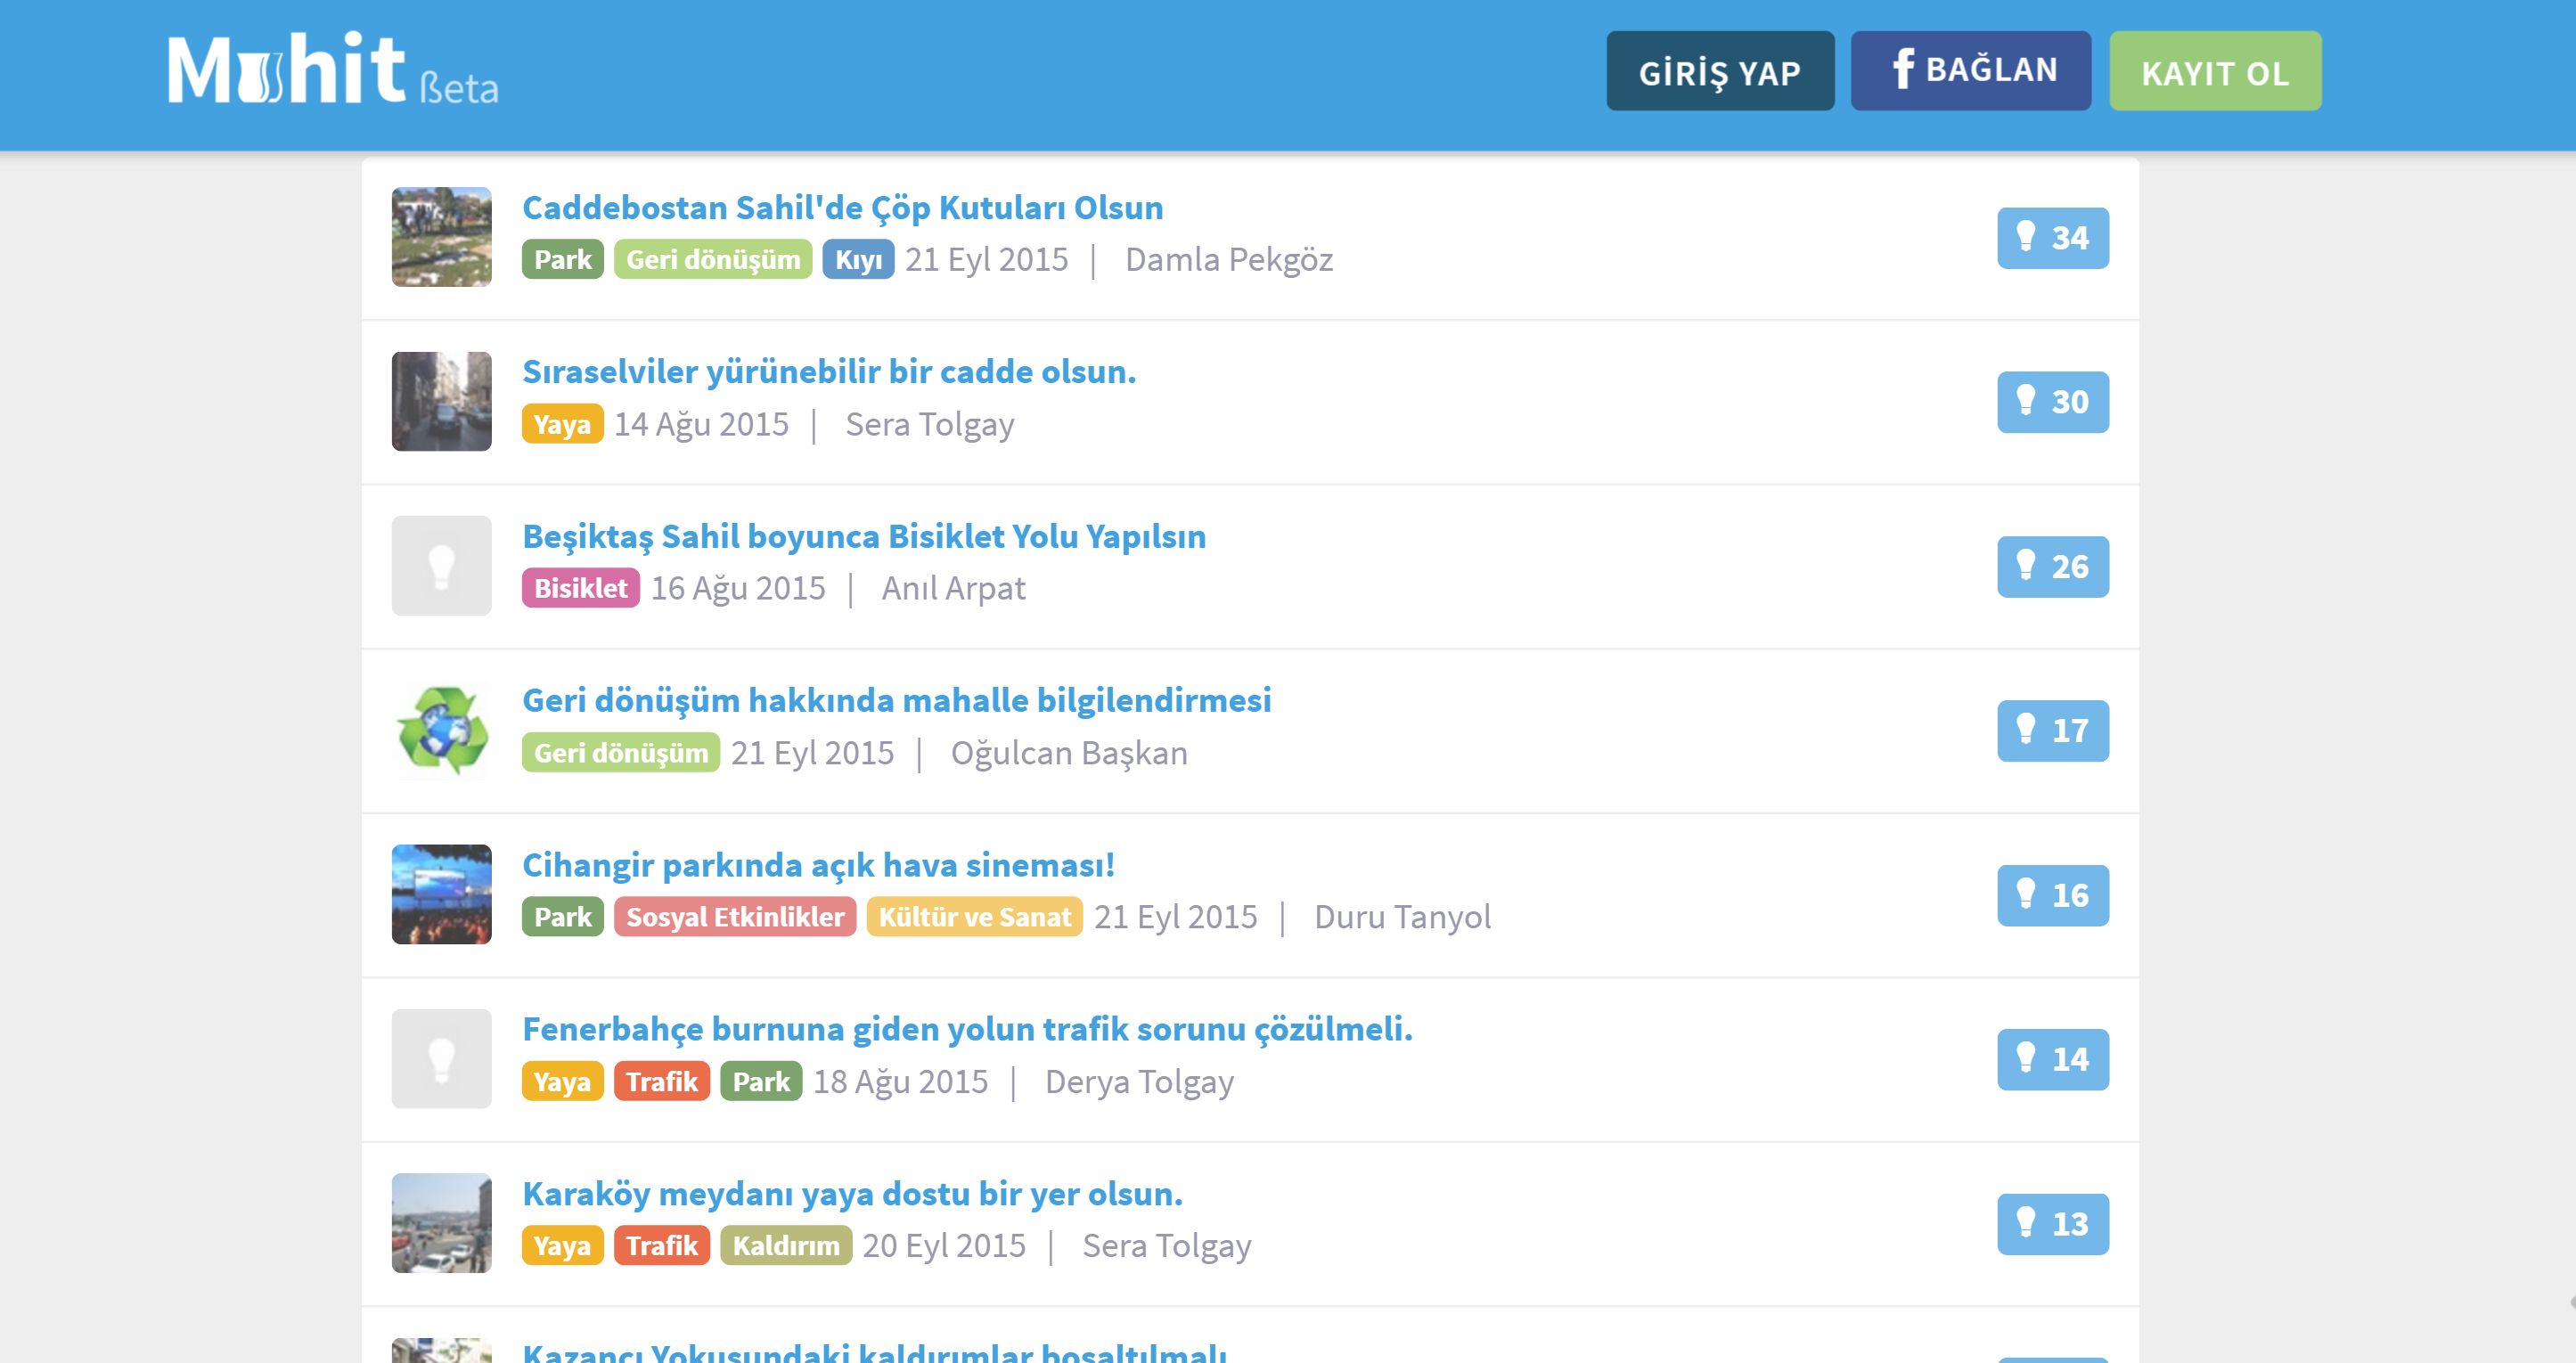Image resolution: width=2576 pixels, height=1363 pixels.
Task: Click the 34 support lightbulb badge
Action: (x=2052, y=238)
